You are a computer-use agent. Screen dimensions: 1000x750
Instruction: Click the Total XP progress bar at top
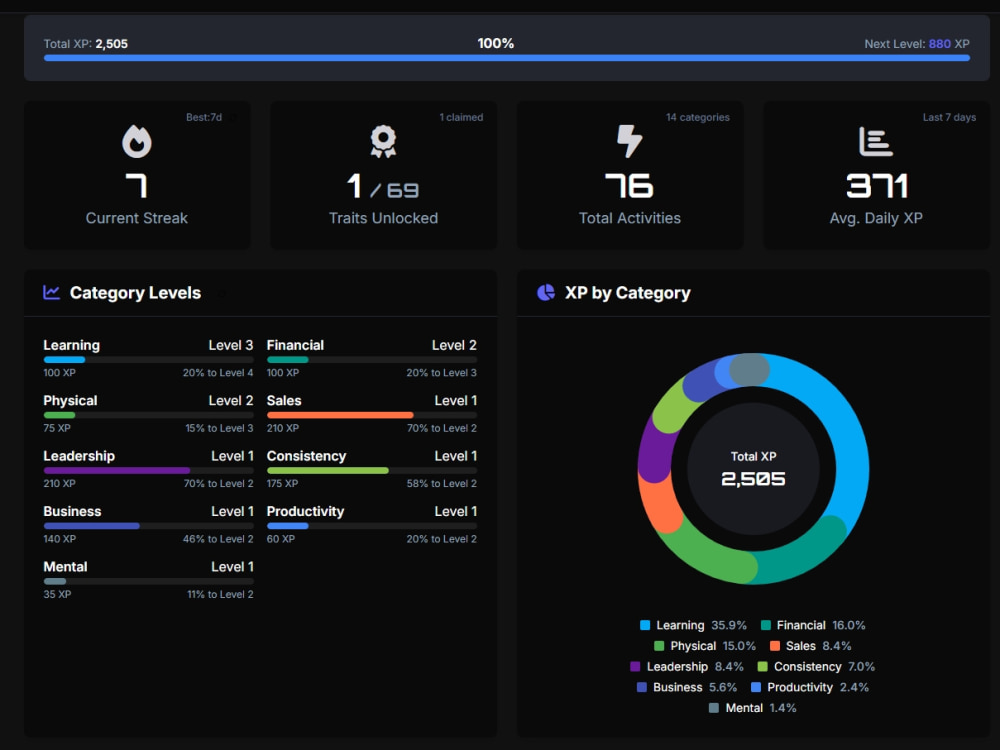(507, 58)
